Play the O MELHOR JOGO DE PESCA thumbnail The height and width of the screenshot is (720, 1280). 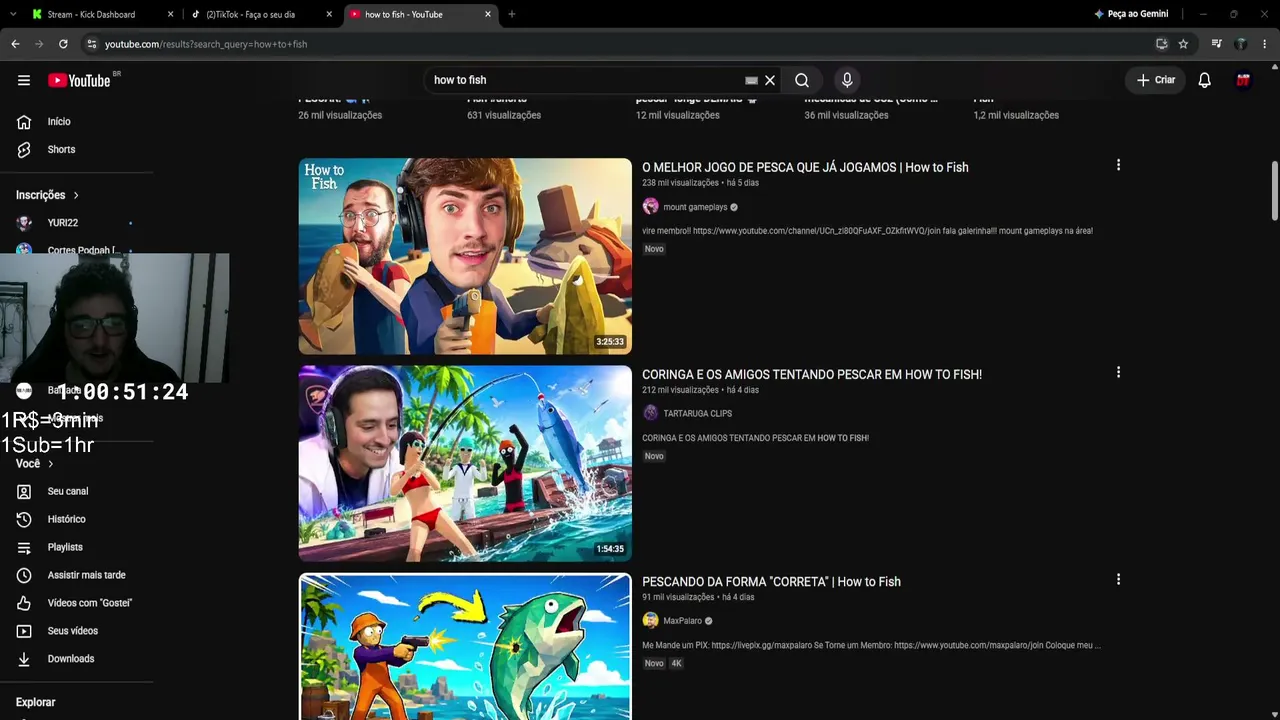(465, 256)
